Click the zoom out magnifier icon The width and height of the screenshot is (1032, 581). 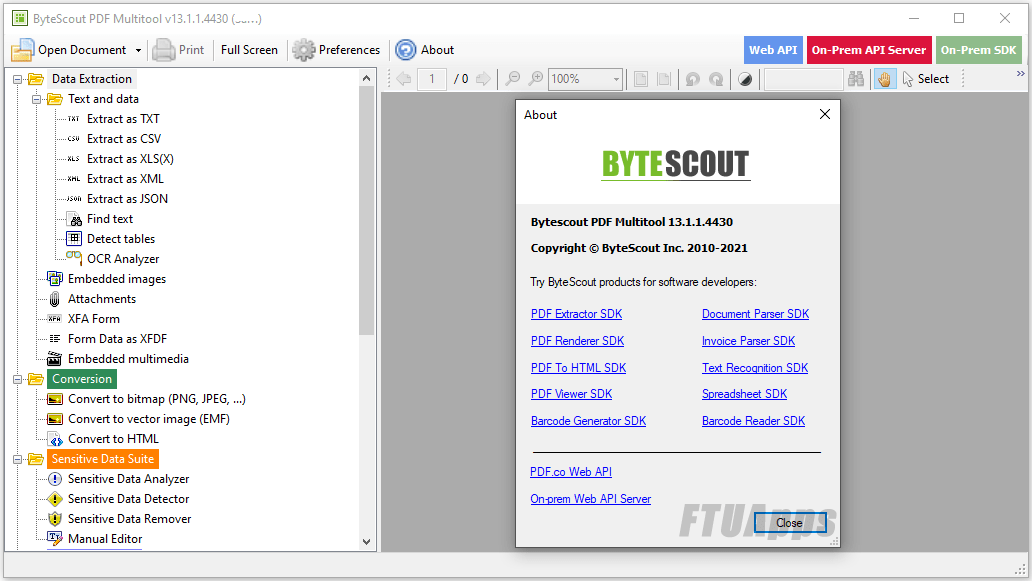(512, 79)
